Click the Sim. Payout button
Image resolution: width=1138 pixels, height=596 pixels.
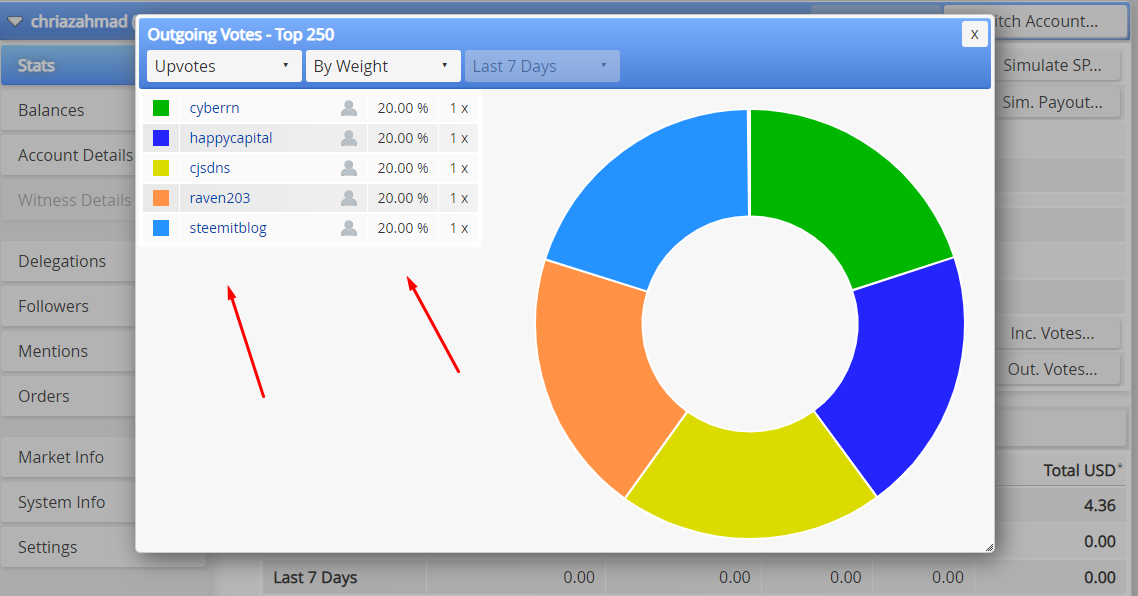click(1058, 102)
